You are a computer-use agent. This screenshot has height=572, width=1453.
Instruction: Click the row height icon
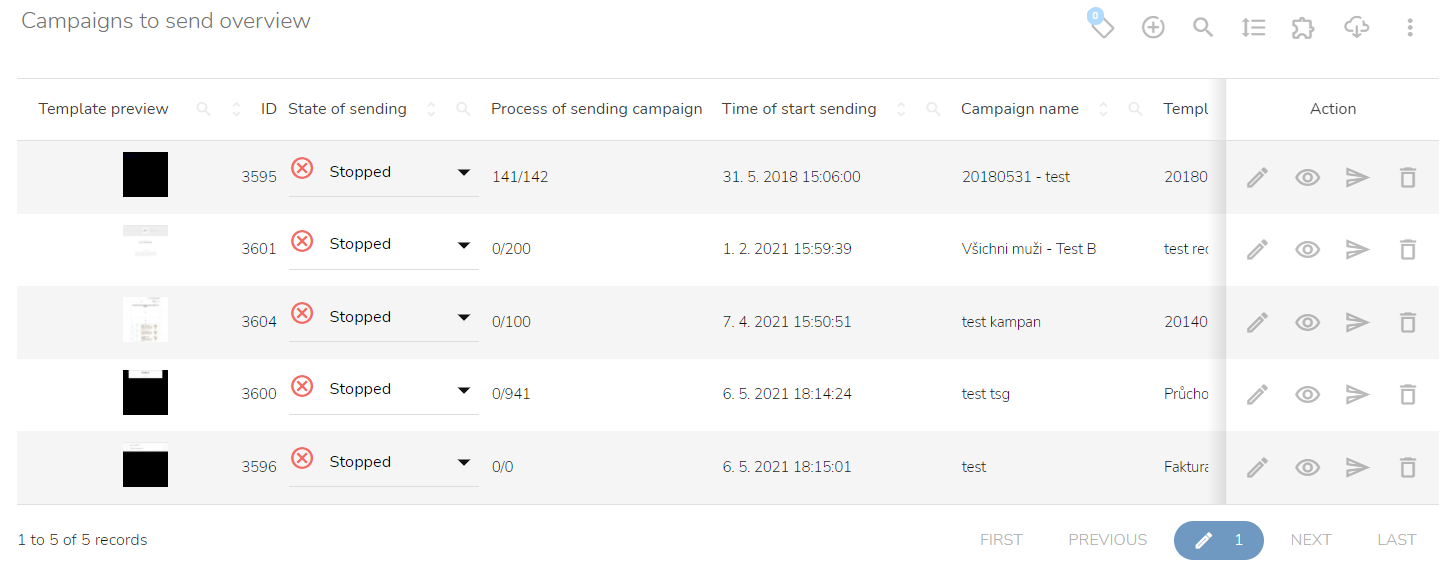coord(1253,28)
